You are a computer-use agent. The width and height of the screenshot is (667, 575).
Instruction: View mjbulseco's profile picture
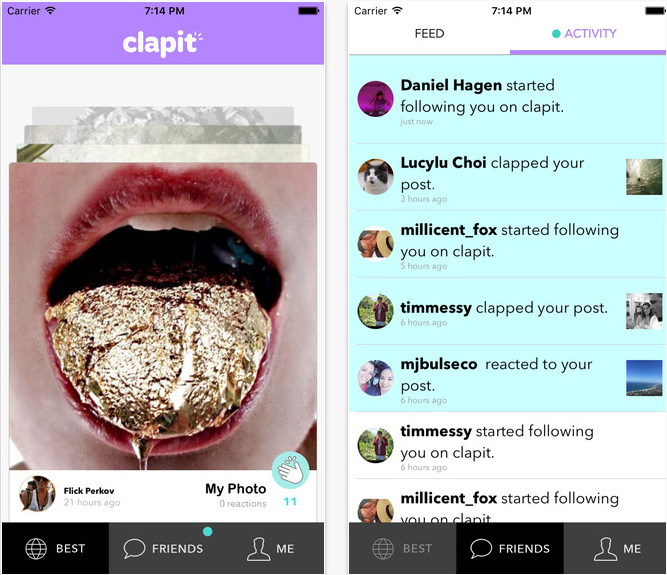pos(375,378)
